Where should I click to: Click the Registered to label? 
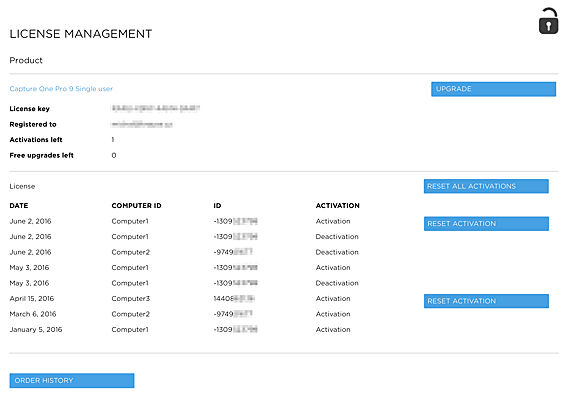pyautogui.click(x=33, y=124)
